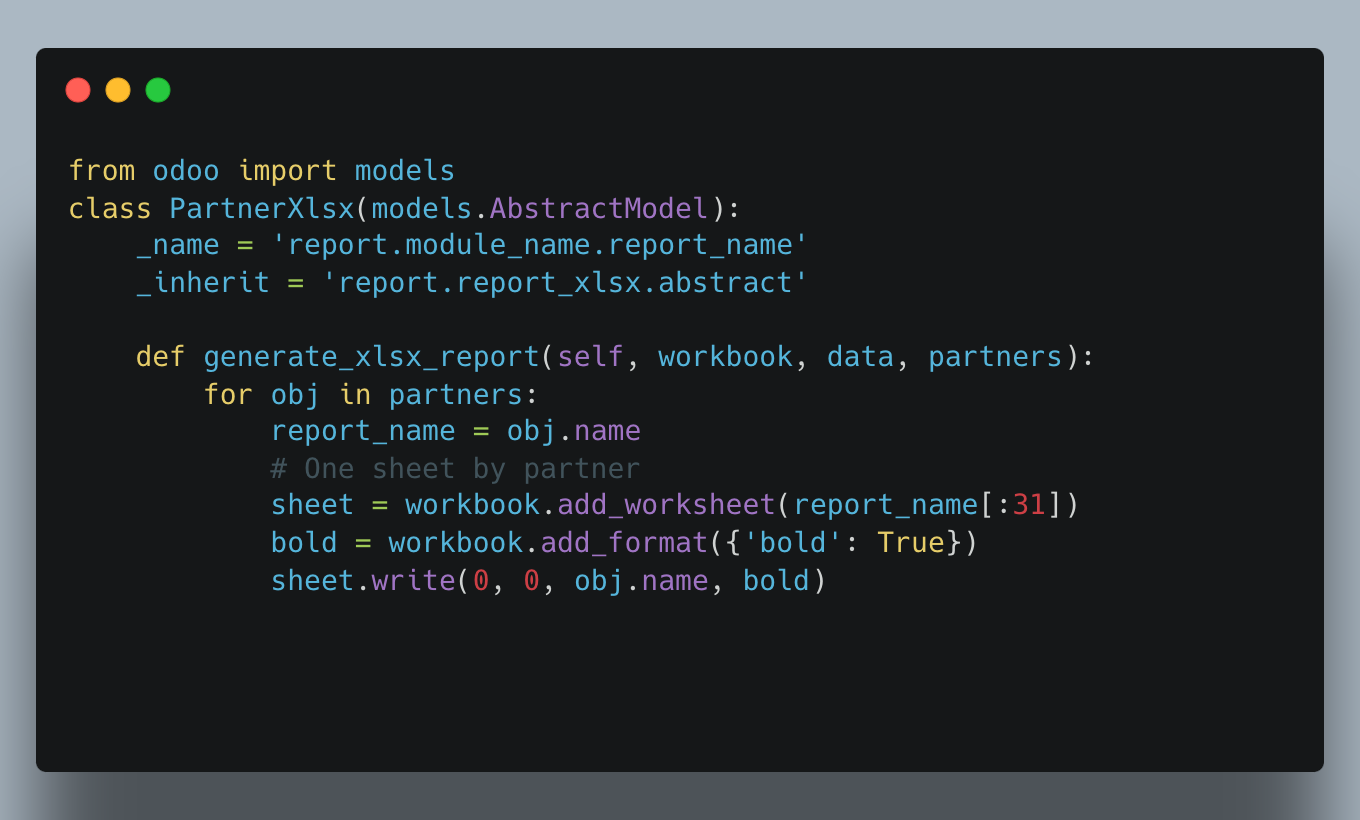Click the "from" keyword

(102, 171)
